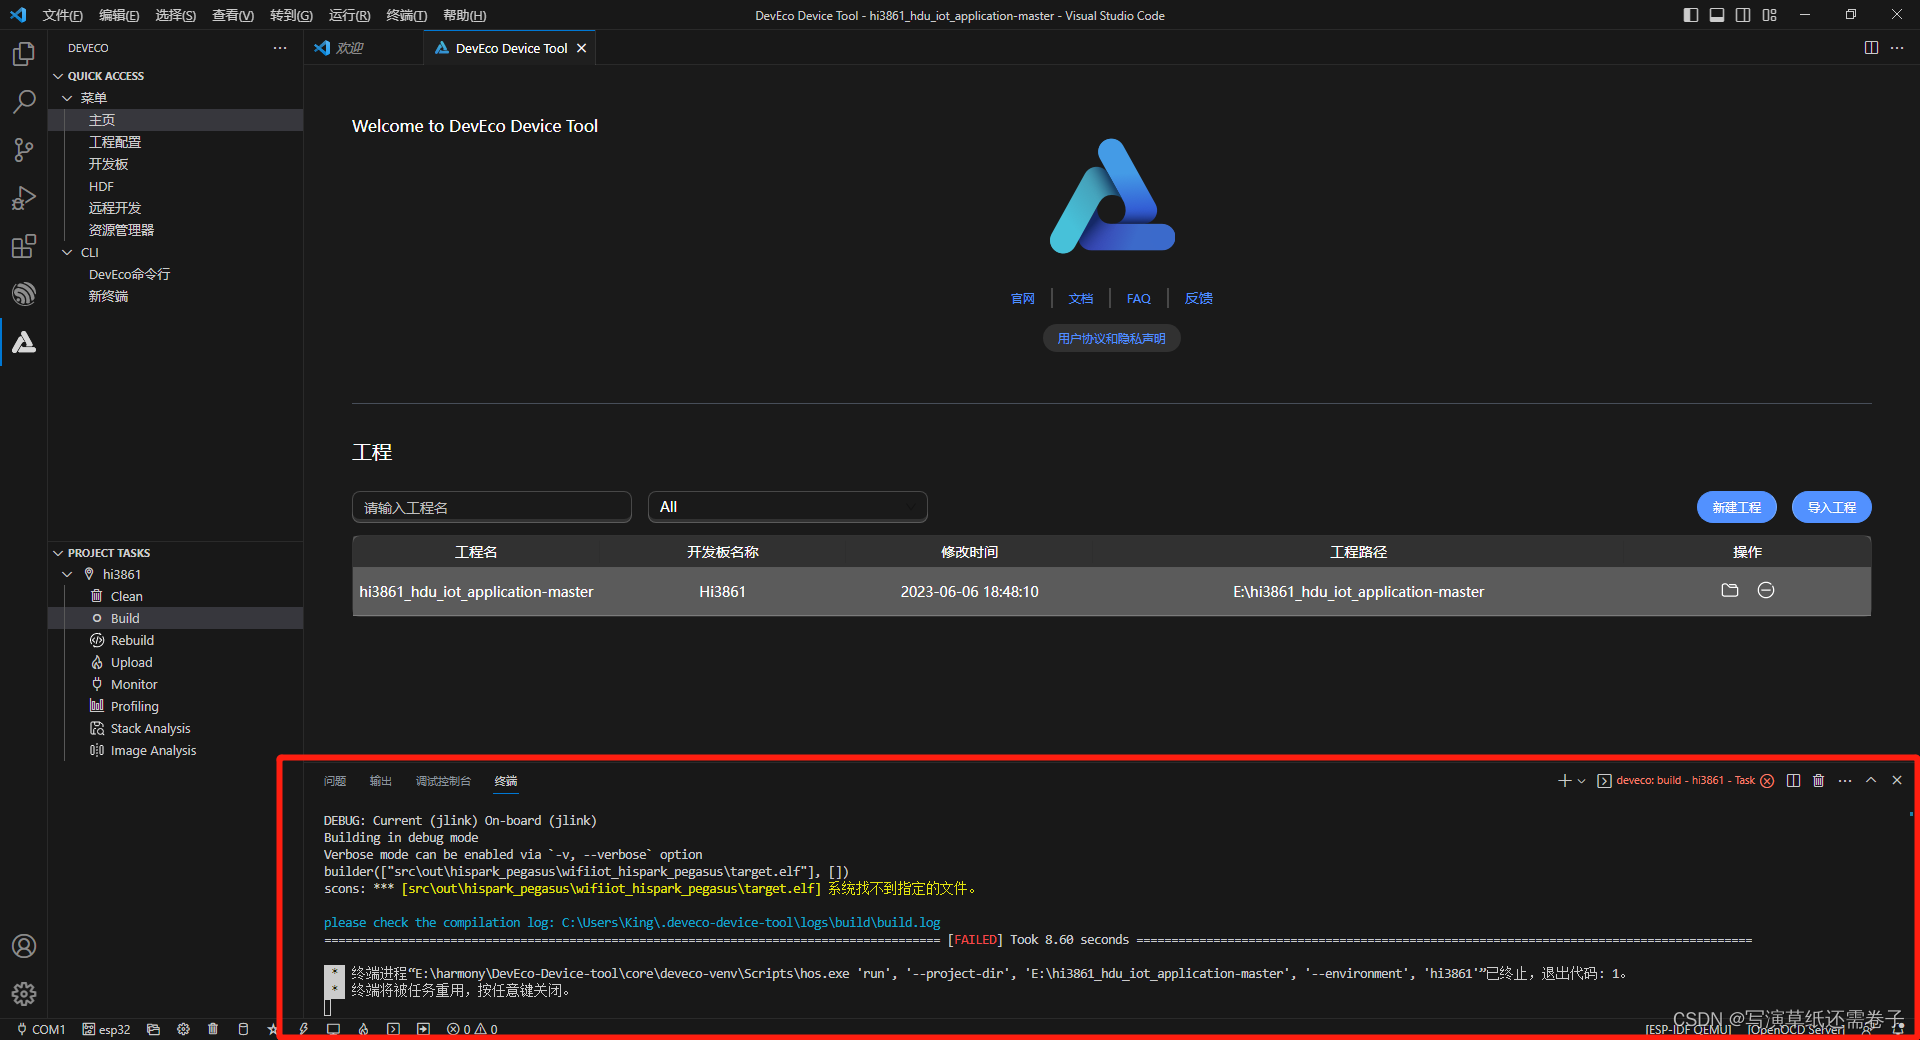
Task: Split the editor to the right
Action: (x=1871, y=48)
